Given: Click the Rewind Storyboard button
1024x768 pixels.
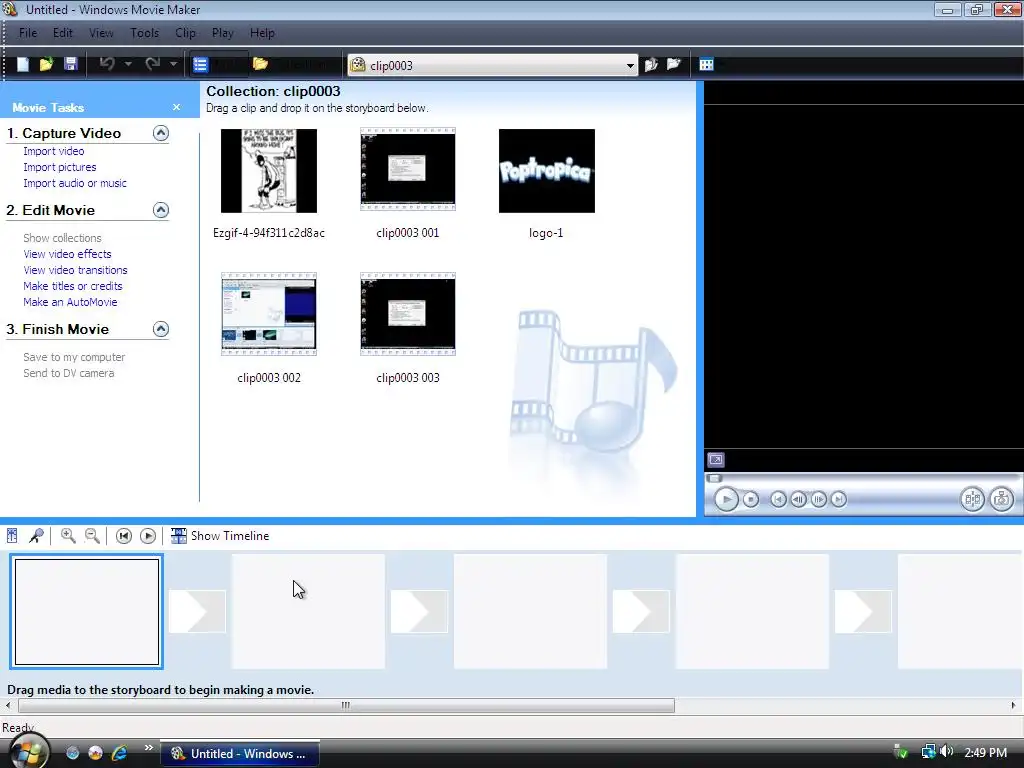Looking at the screenshot, I should point(123,536).
